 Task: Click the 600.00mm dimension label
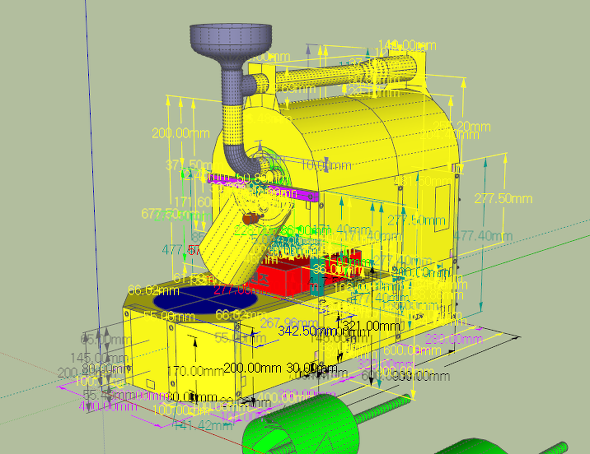click(x=412, y=351)
